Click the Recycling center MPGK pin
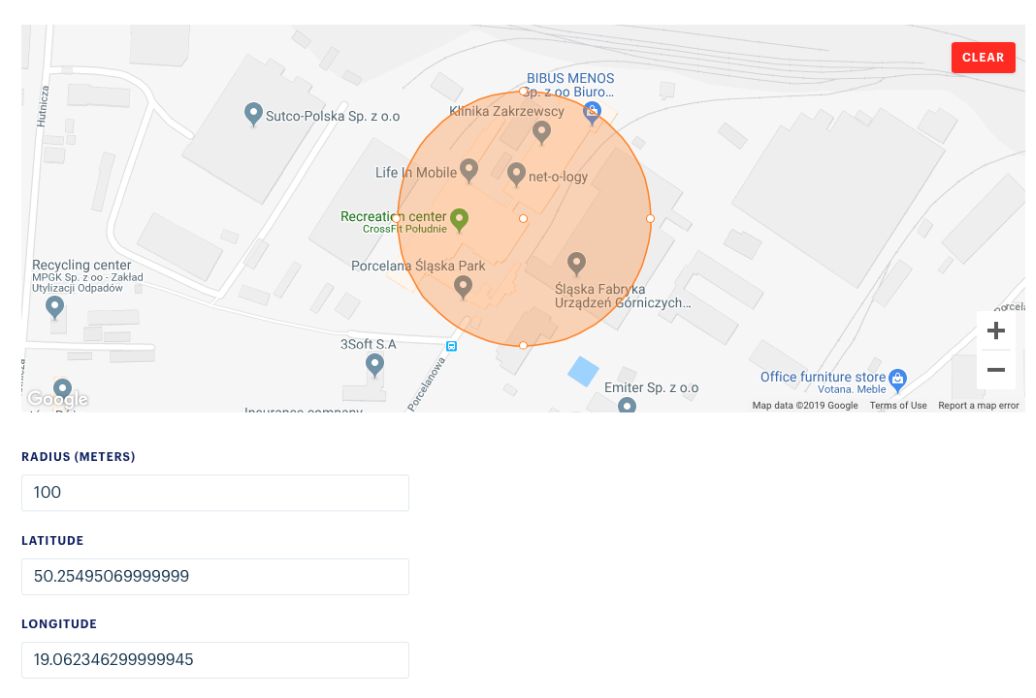1036x698 pixels. pos(56,306)
